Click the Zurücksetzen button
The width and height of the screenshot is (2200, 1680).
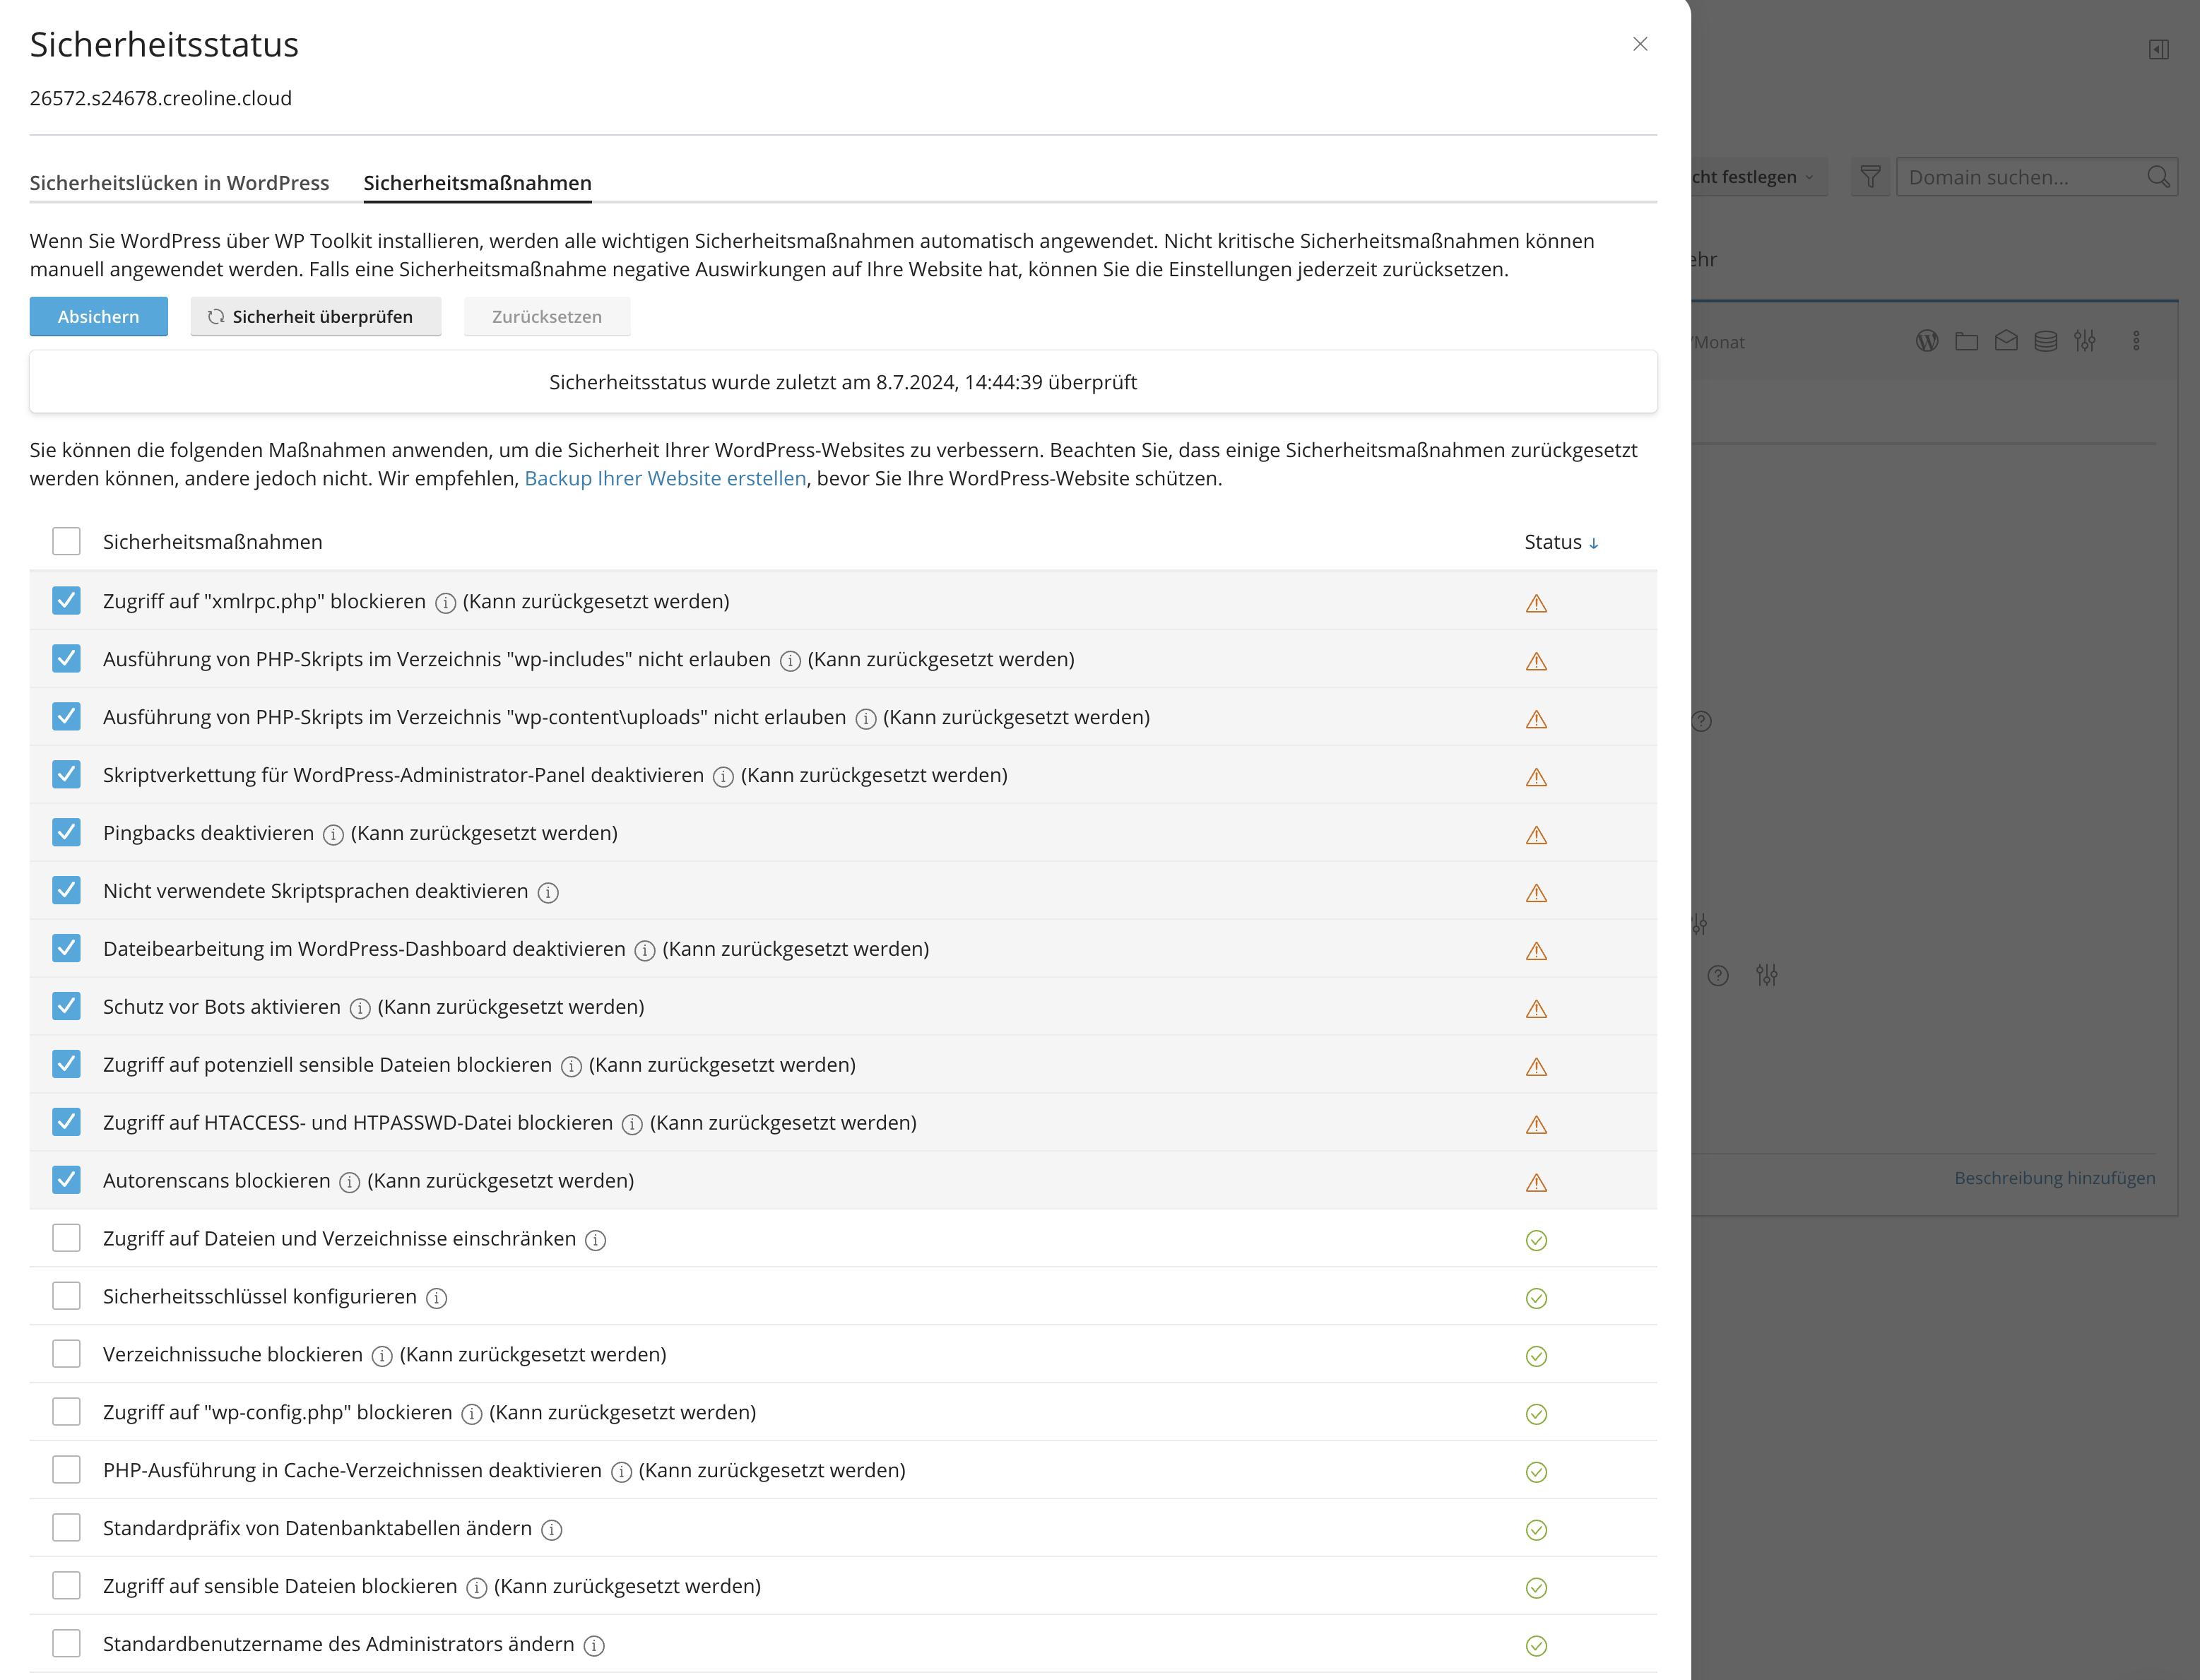point(547,316)
